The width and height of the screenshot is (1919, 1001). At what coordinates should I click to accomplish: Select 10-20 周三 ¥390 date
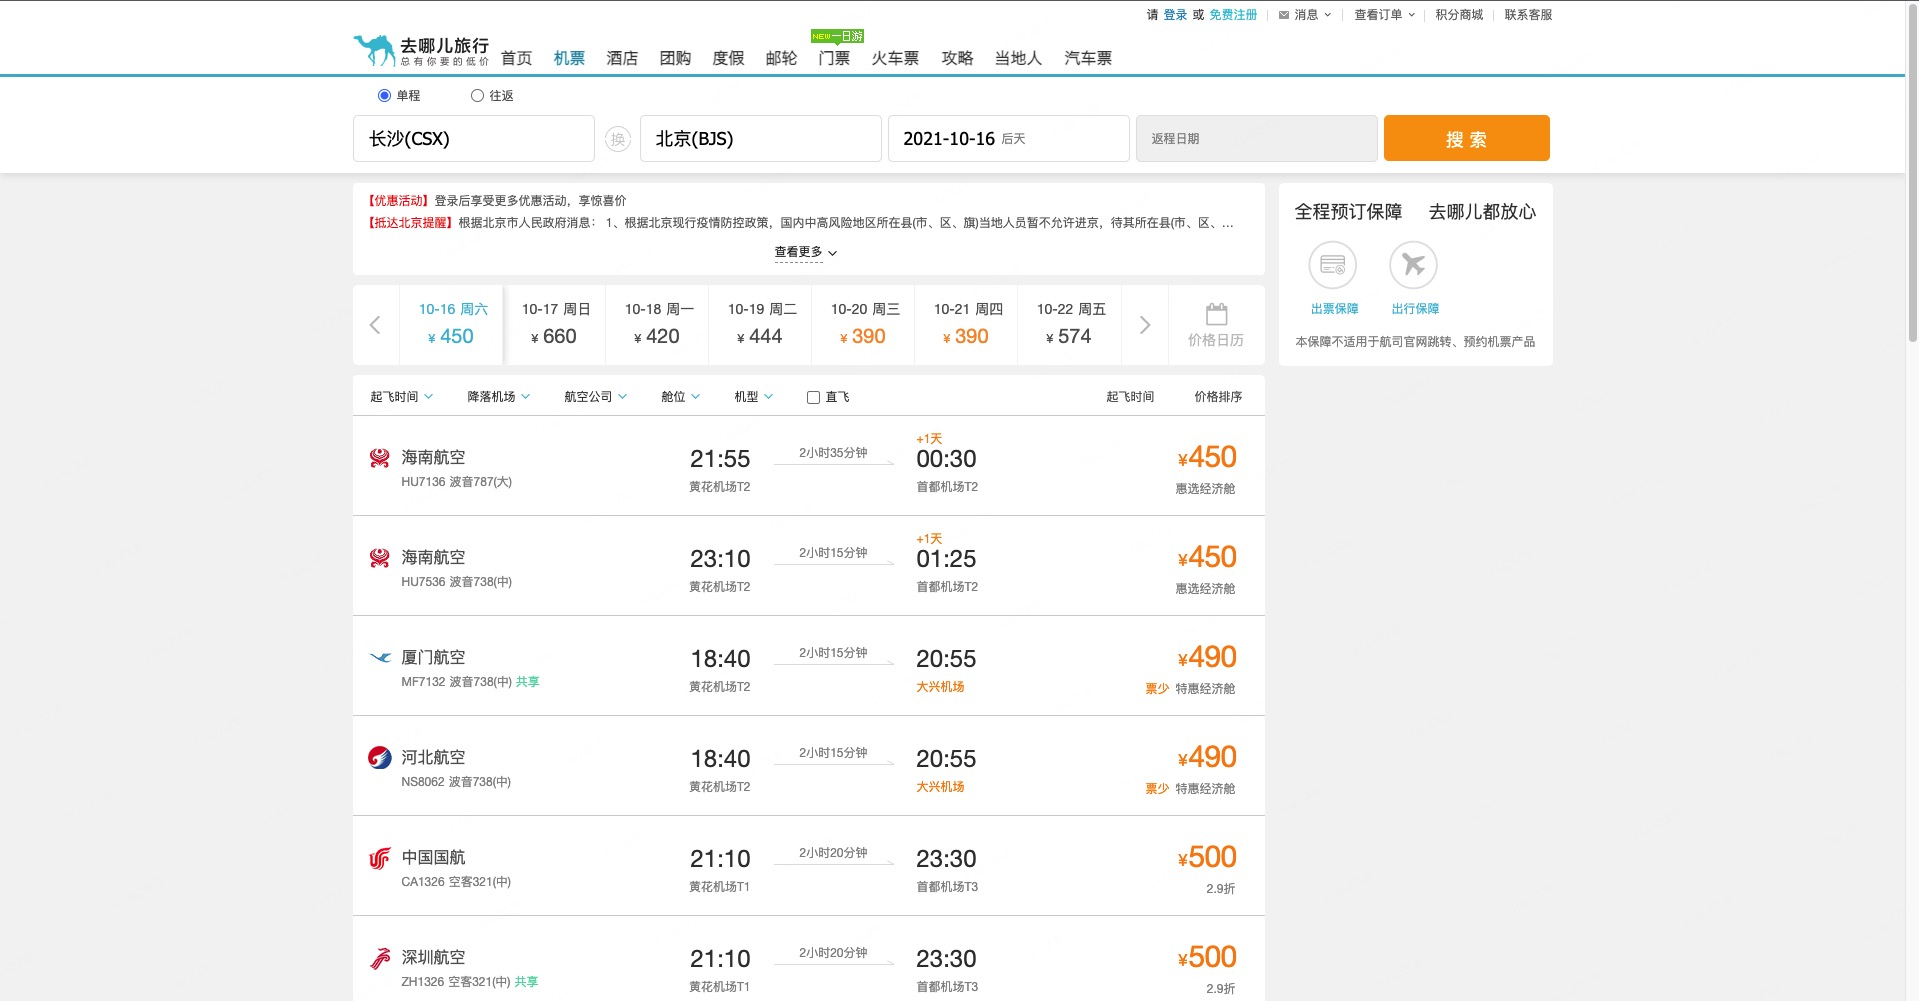coord(864,325)
